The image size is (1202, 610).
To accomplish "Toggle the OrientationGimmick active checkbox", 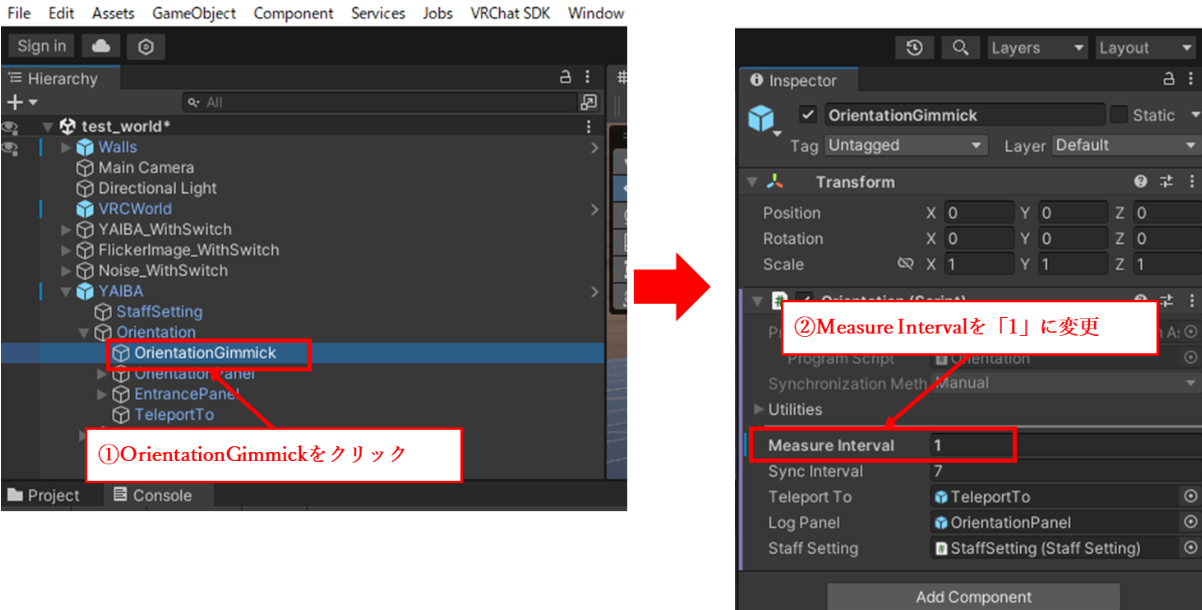I will [x=808, y=115].
